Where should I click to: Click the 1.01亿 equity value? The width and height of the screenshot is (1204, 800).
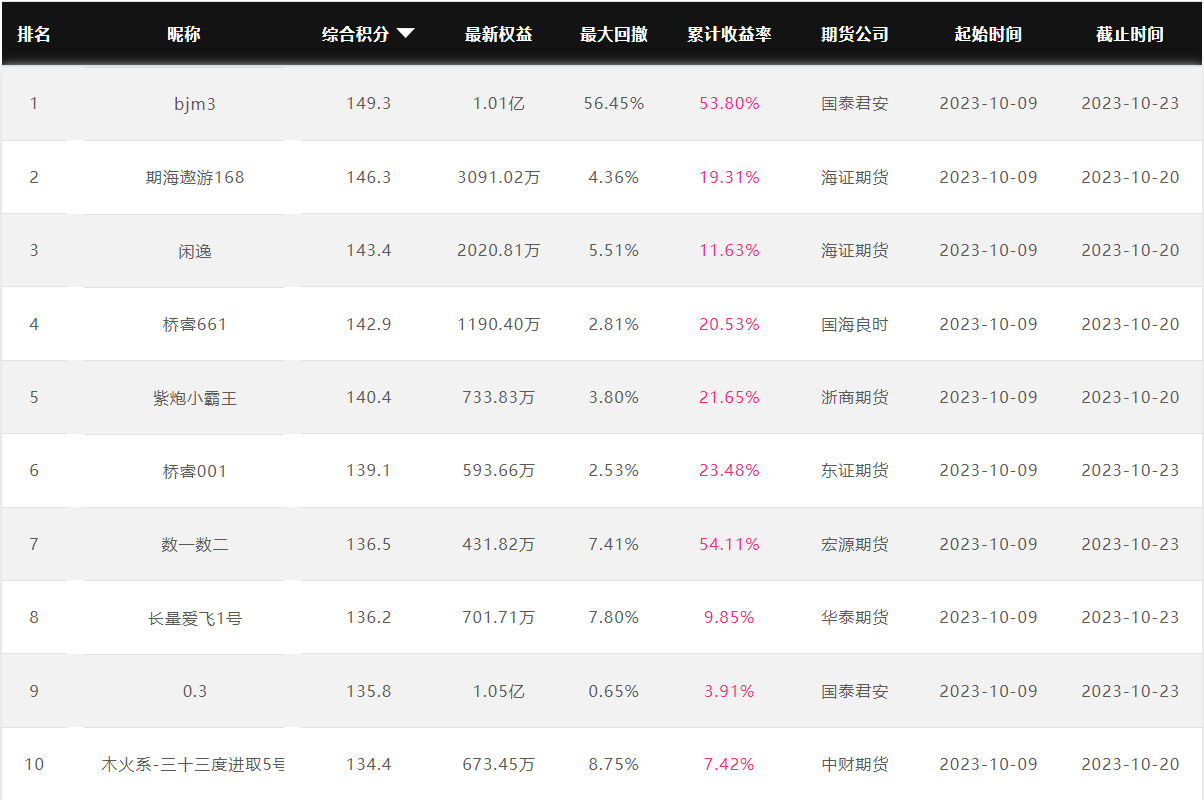tap(498, 103)
